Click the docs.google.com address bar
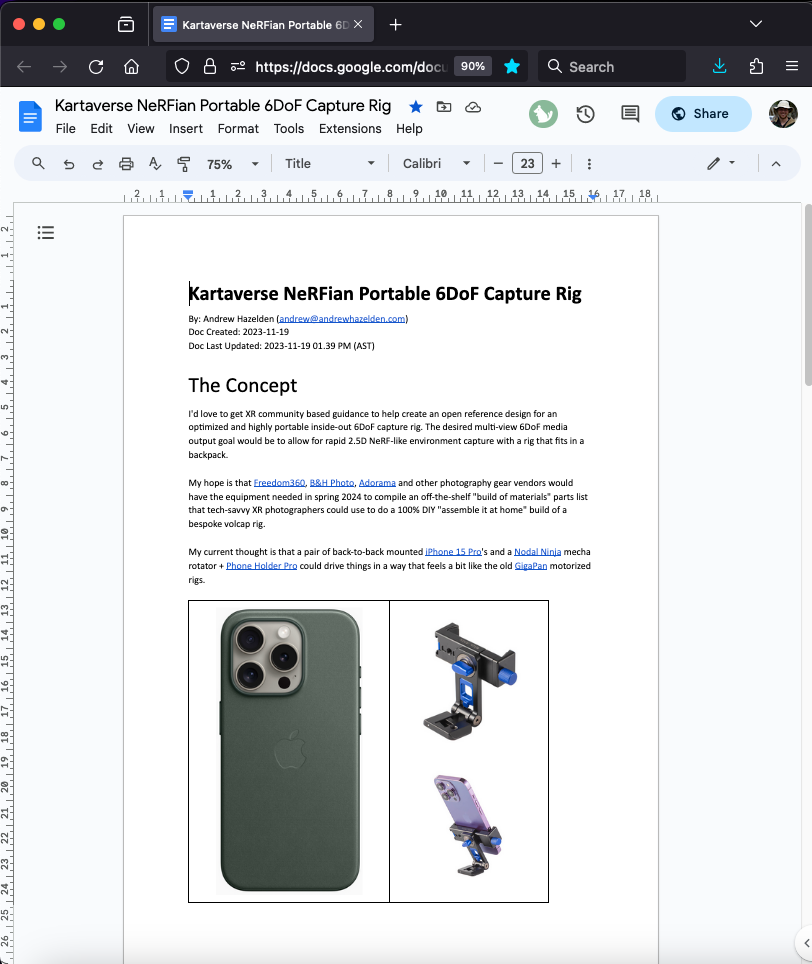This screenshot has width=812, height=964. pyautogui.click(x=350, y=66)
